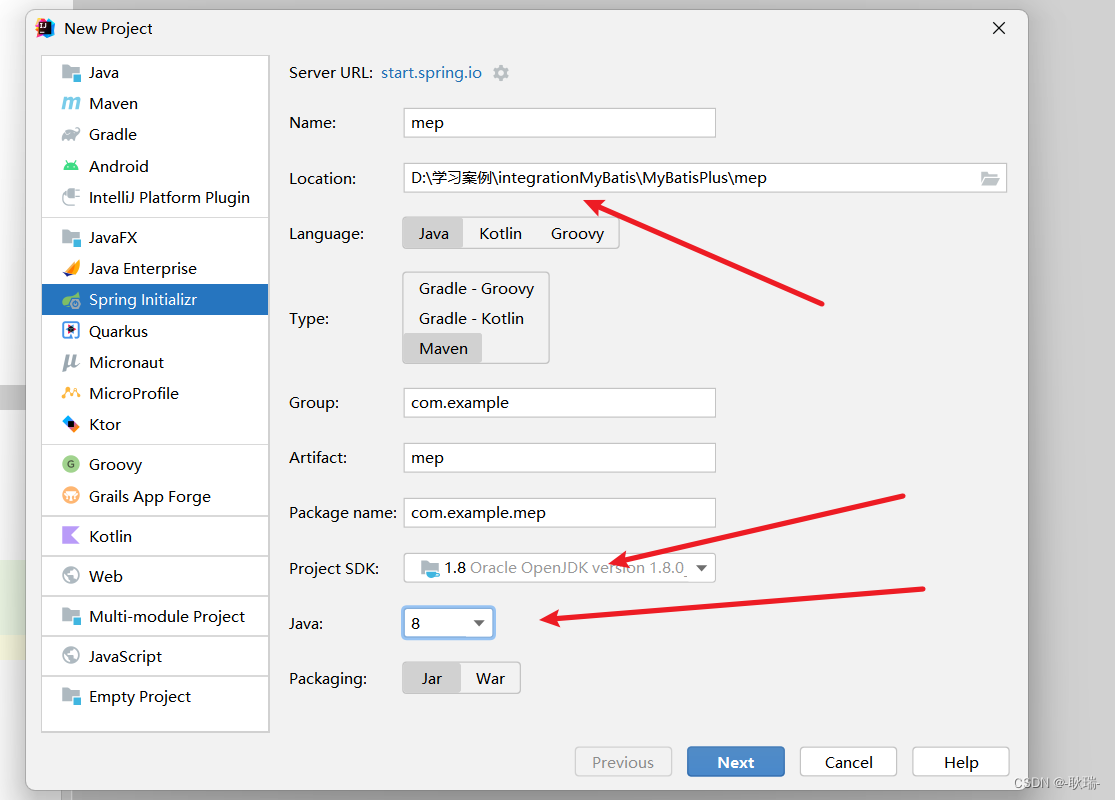Click the JavaFX folder icon
The height and width of the screenshot is (800, 1115).
click(71, 238)
